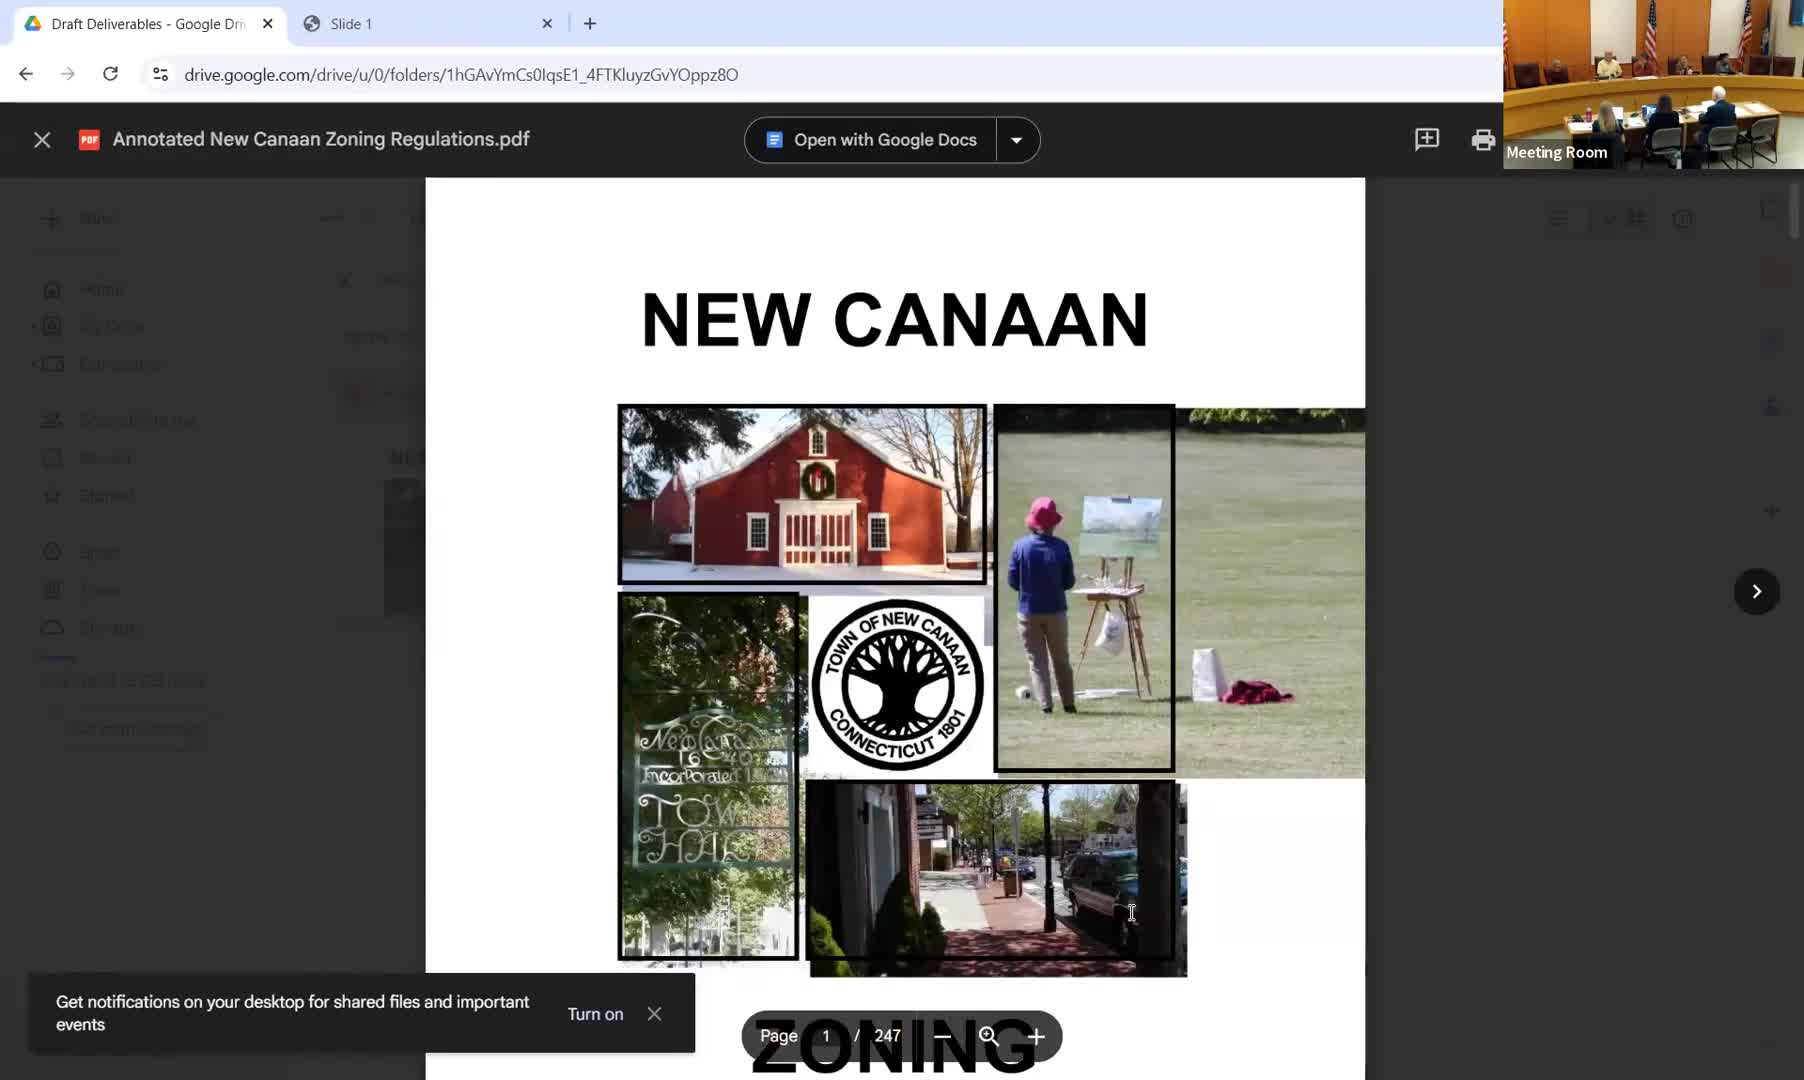The width and height of the screenshot is (1804, 1080).
Task: Close the Draft Deliverables tab
Action: [268, 24]
